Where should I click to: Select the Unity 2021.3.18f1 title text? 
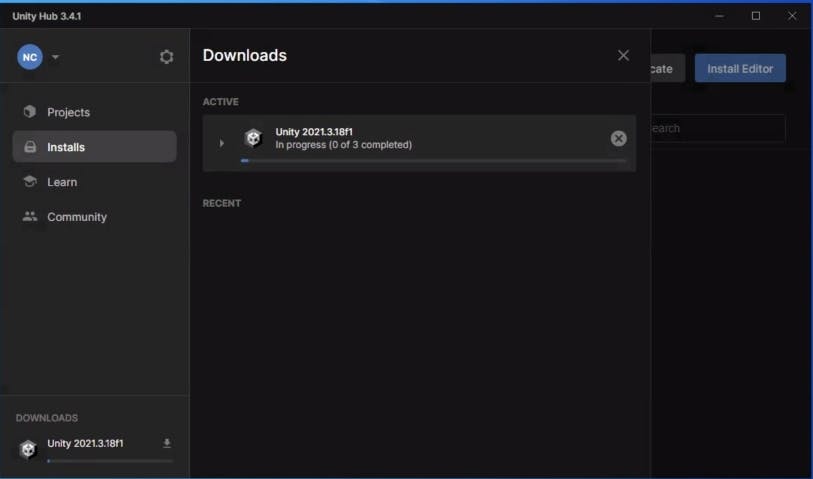(314, 132)
